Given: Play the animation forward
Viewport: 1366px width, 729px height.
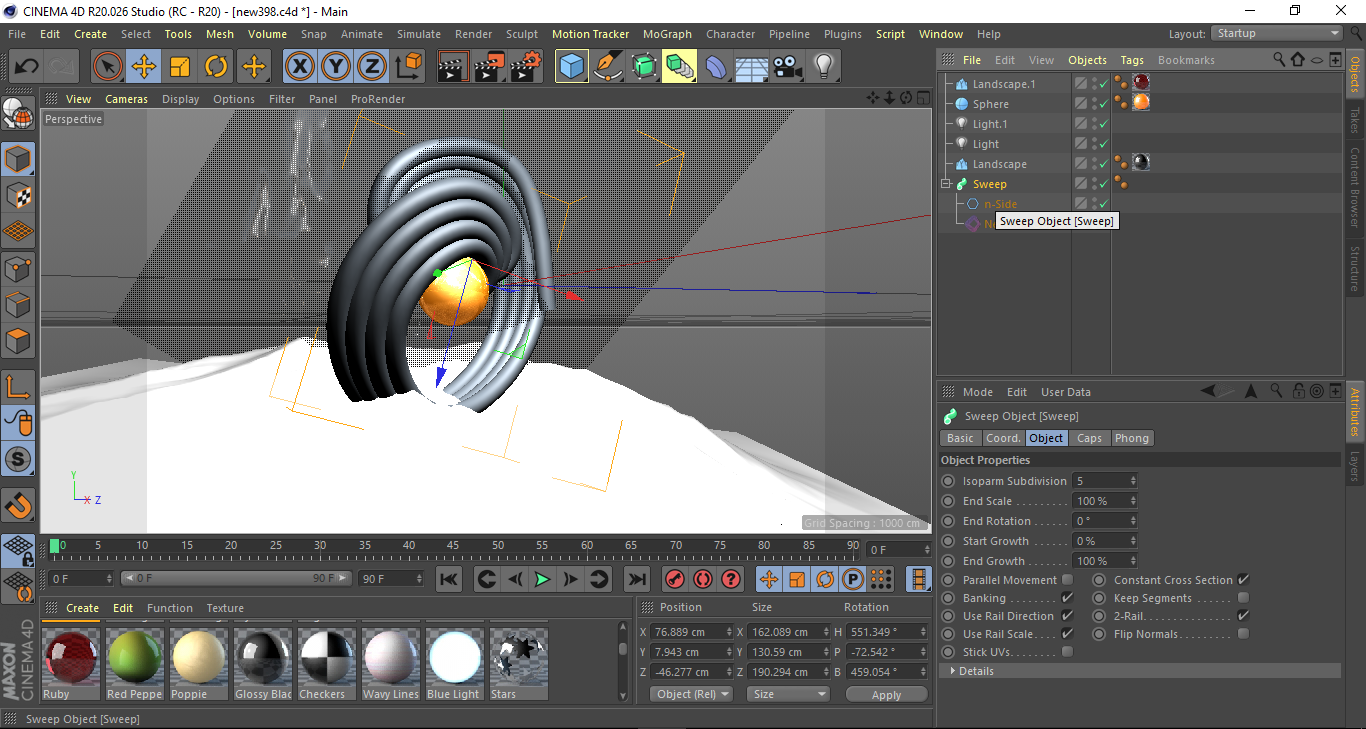Looking at the screenshot, I should pyautogui.click(x=542, y=579).
